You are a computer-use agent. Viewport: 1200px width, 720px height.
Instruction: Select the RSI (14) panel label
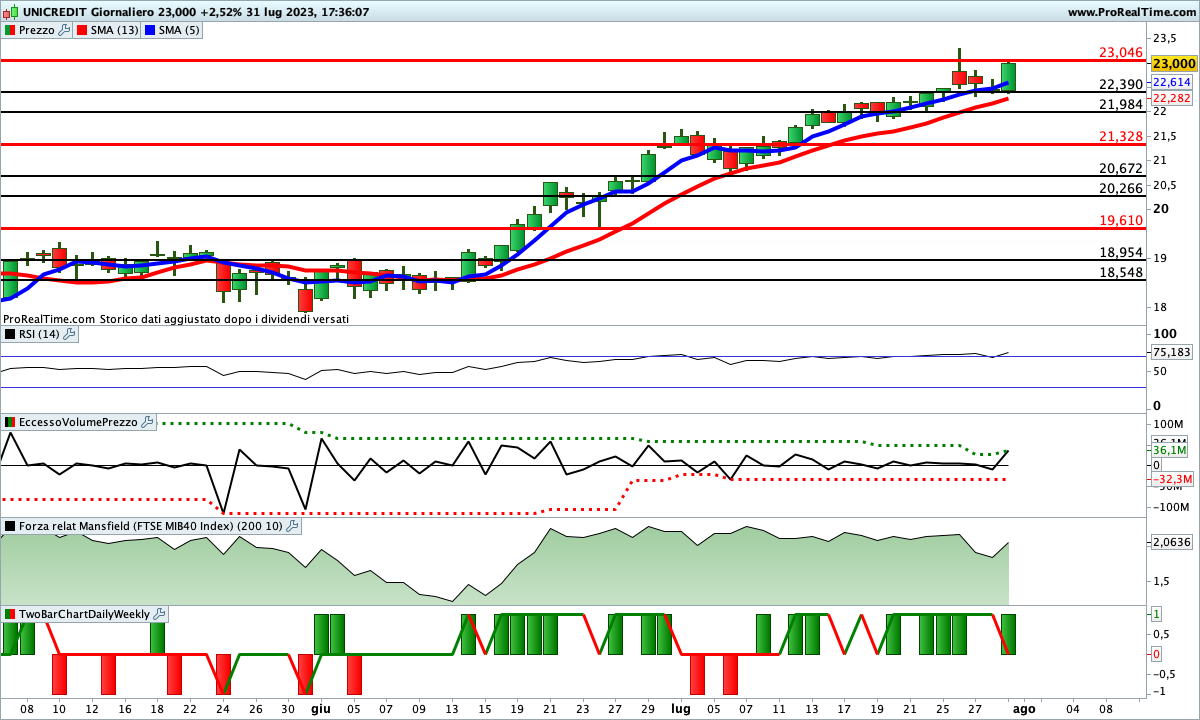tap(40, 334)
